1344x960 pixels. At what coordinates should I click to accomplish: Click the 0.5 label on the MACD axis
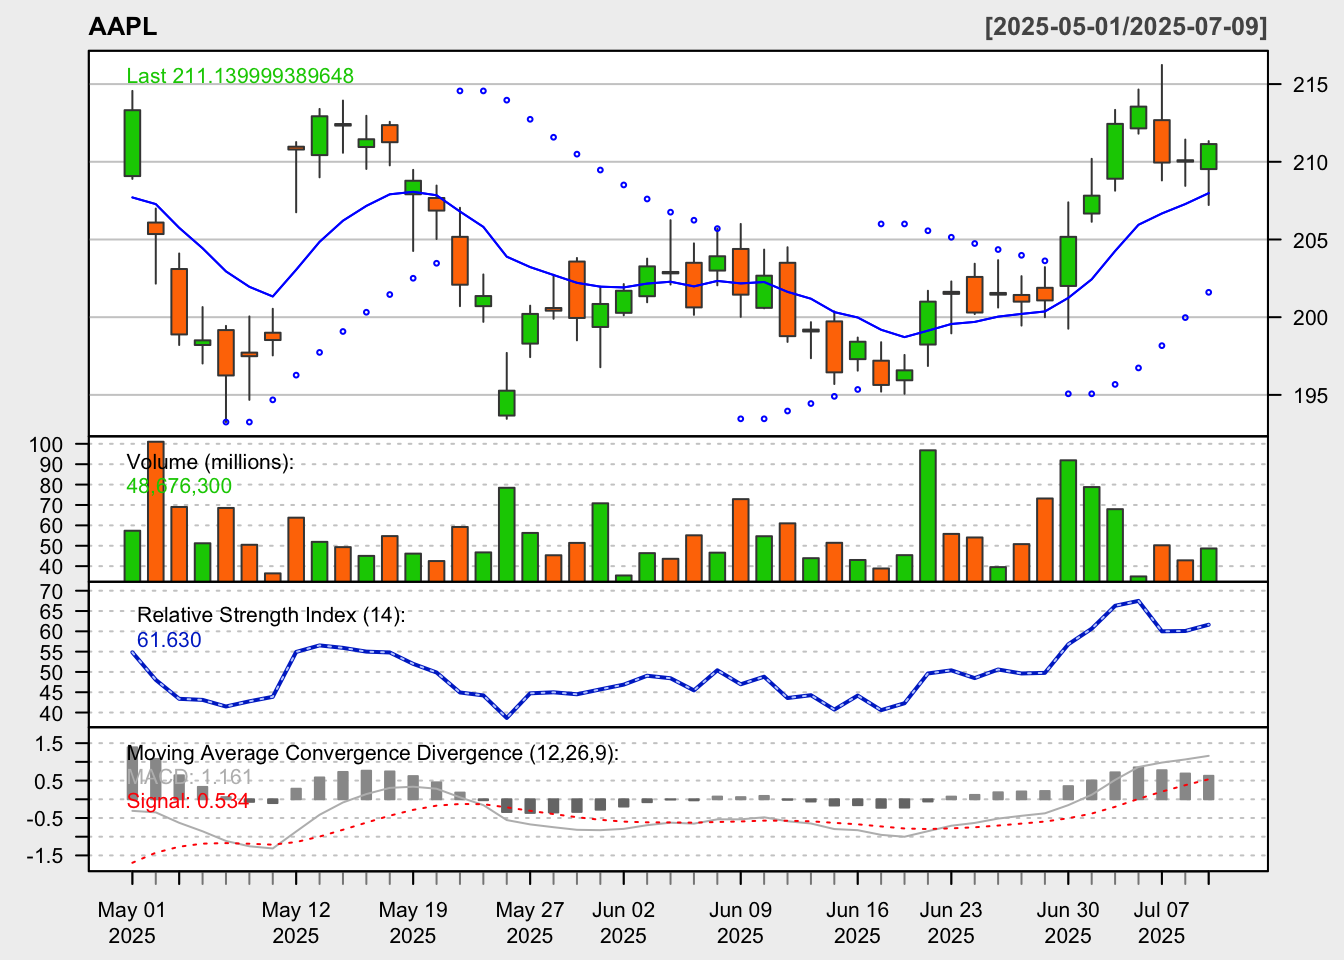coord(49,781)
